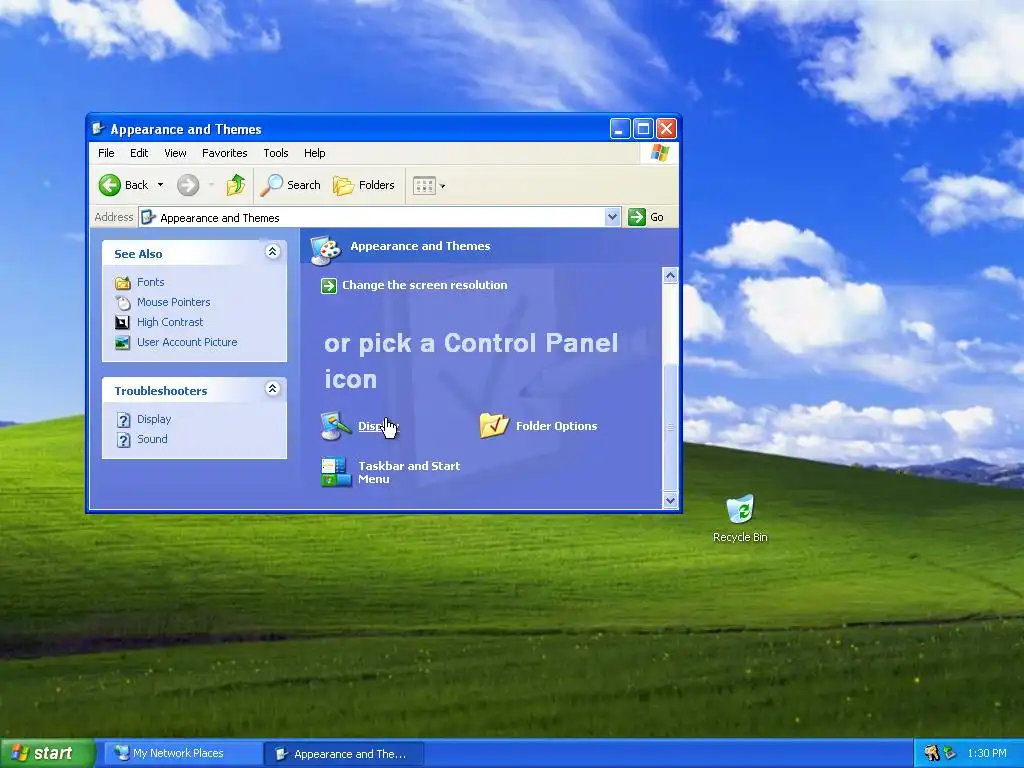The height and width of the screenshot is (768, 1024).
Task: Open the File menu
Action: tap(106, 153)
